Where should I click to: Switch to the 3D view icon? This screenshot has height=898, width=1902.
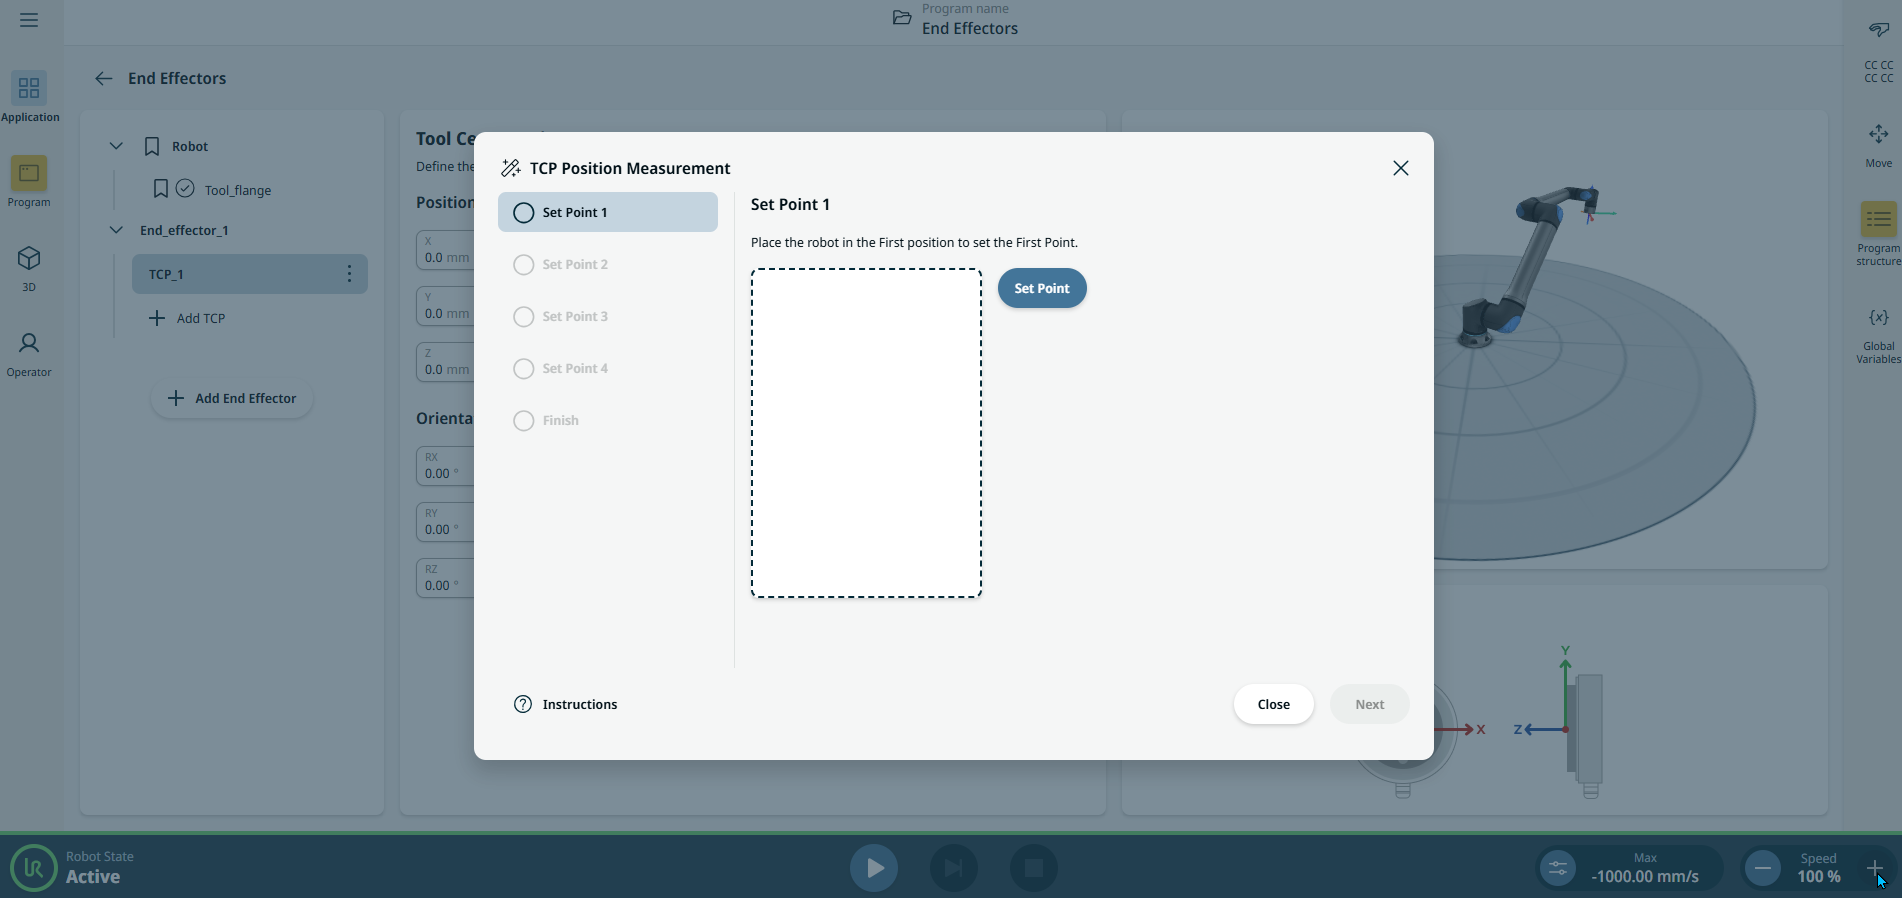(29, 259)
